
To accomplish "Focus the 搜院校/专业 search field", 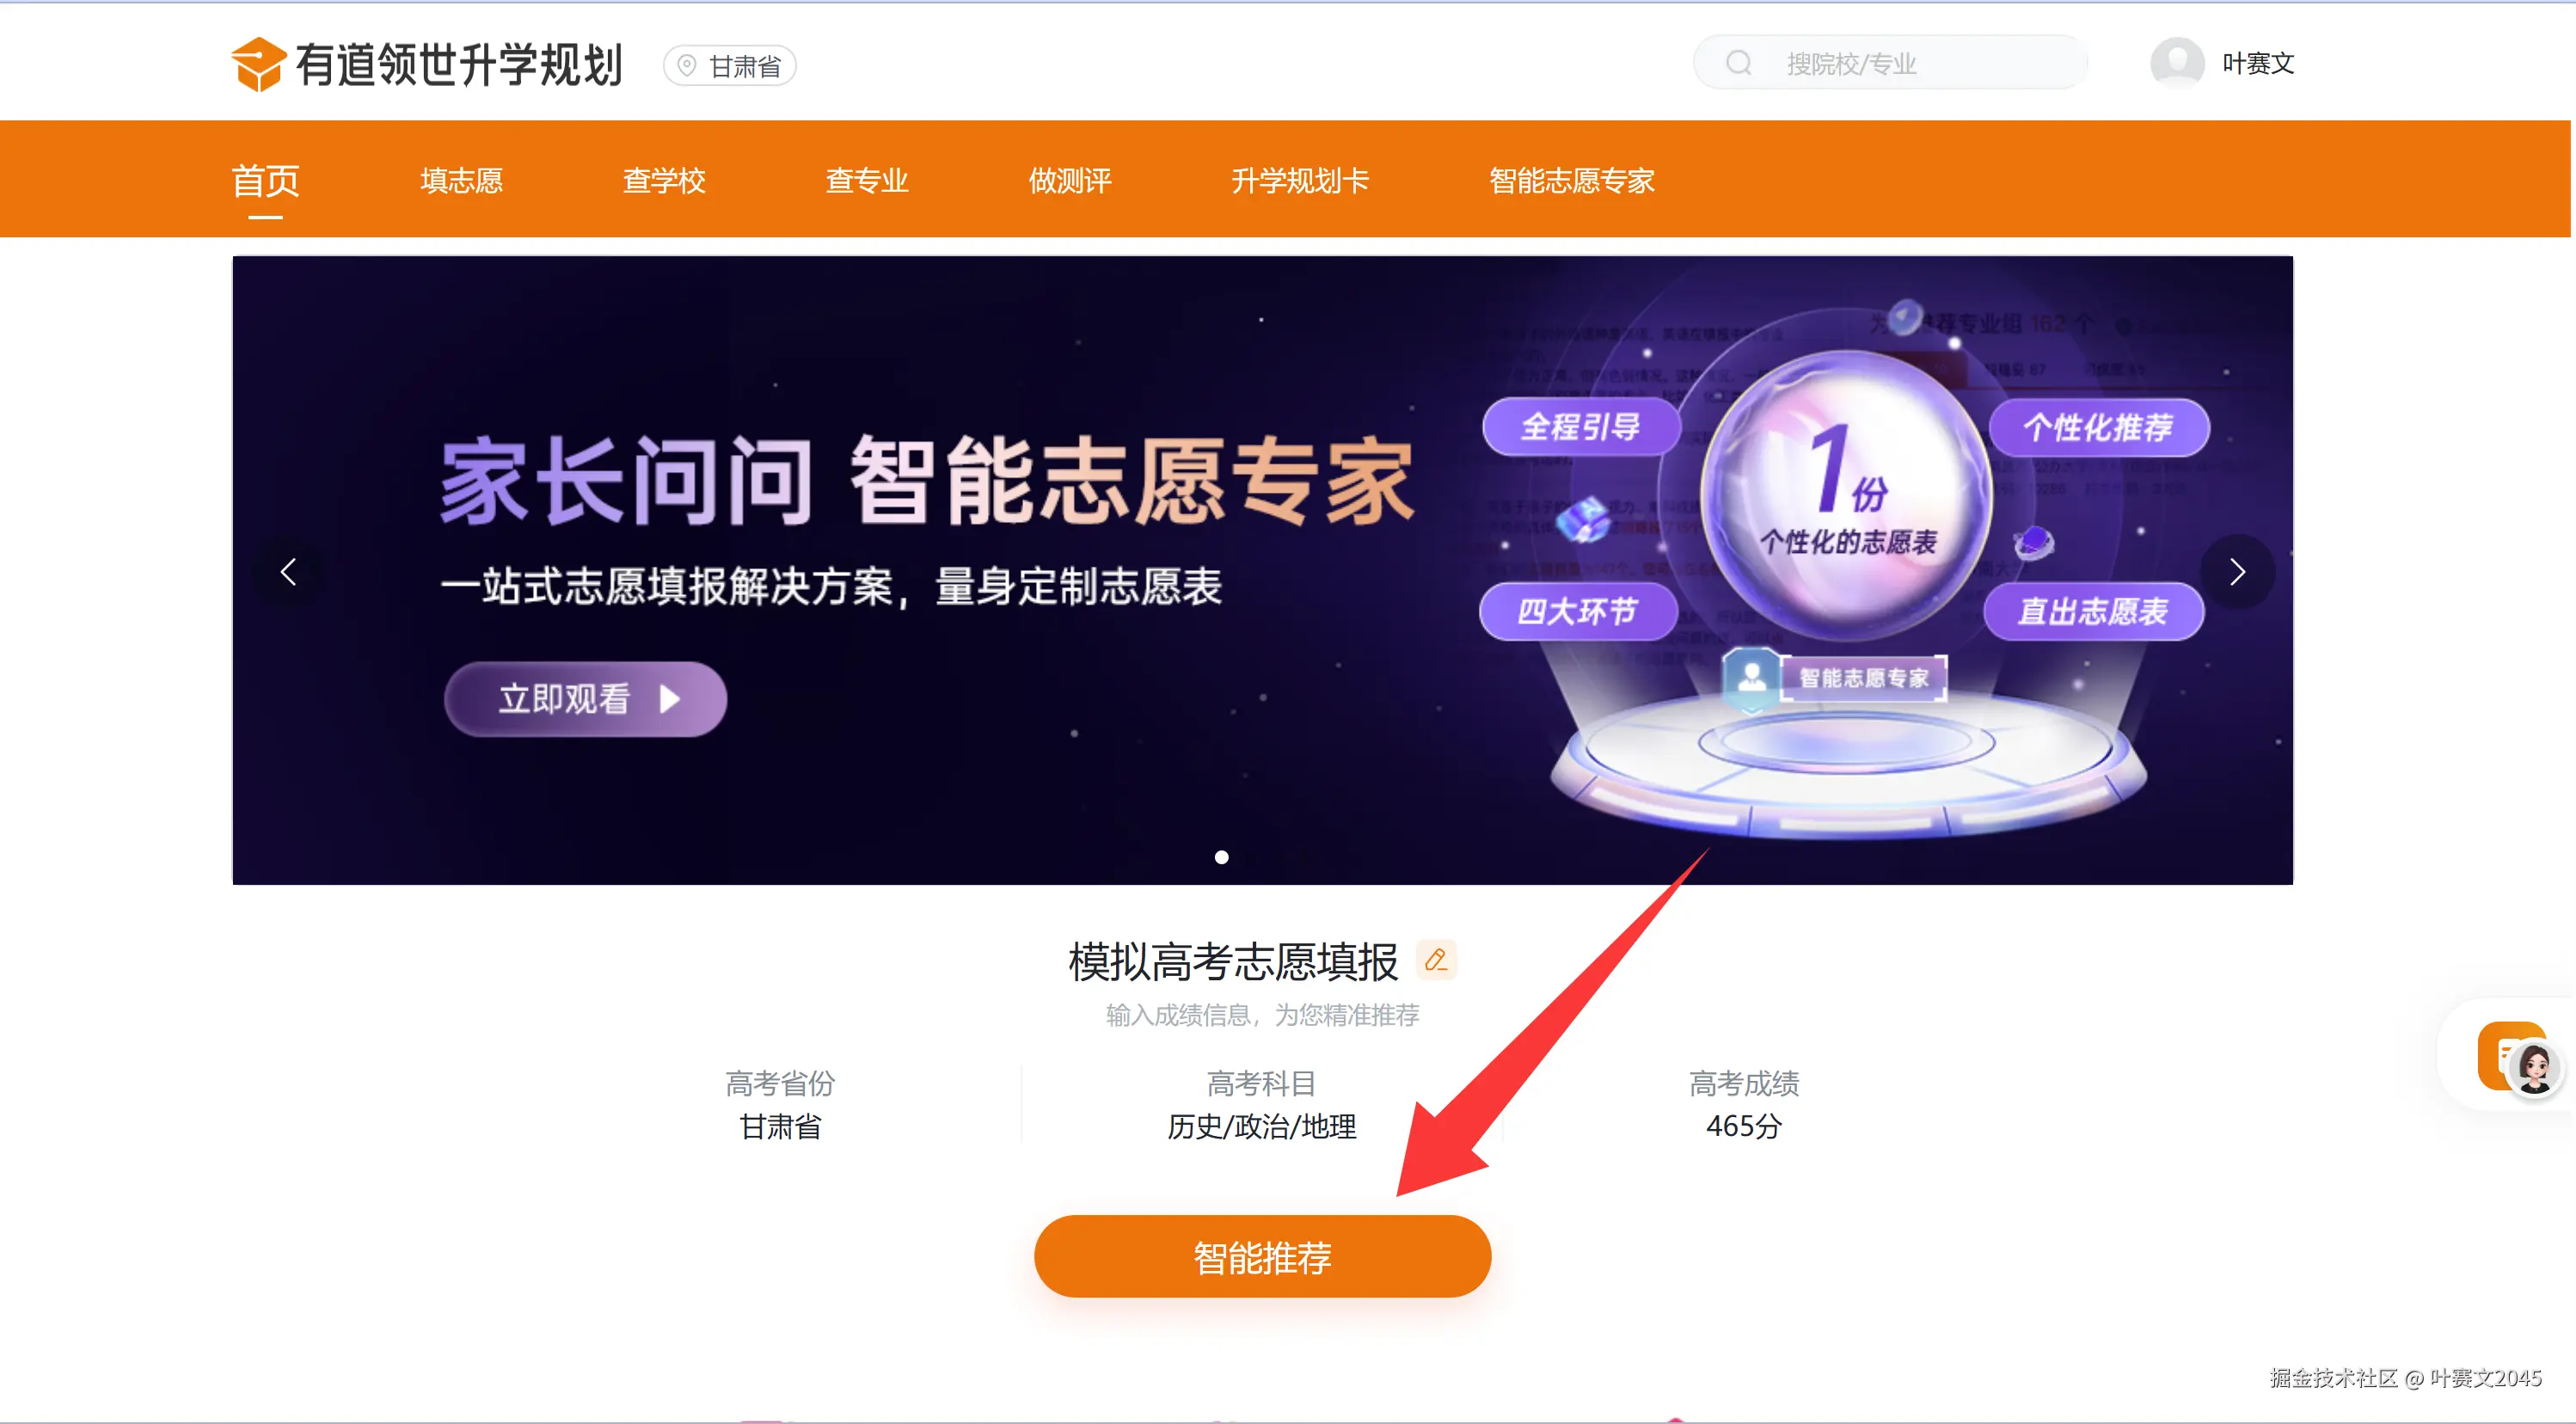I will (x=1890, y=64).
